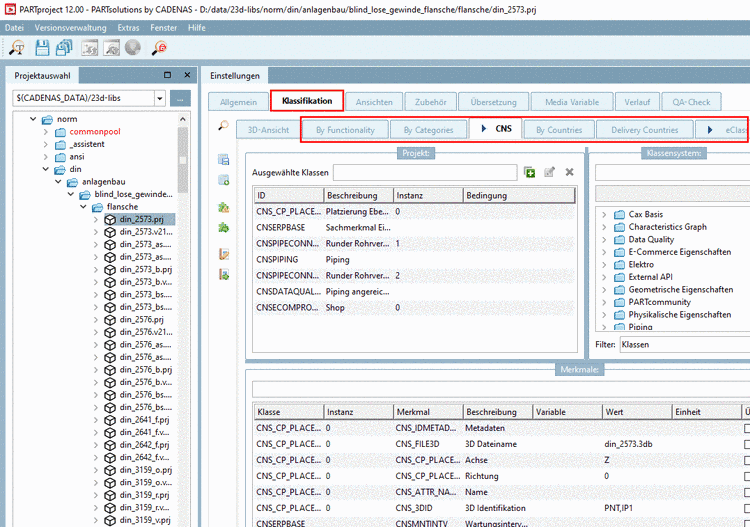
Task: Expand the commonpool folder
Action: pos(45,132)
